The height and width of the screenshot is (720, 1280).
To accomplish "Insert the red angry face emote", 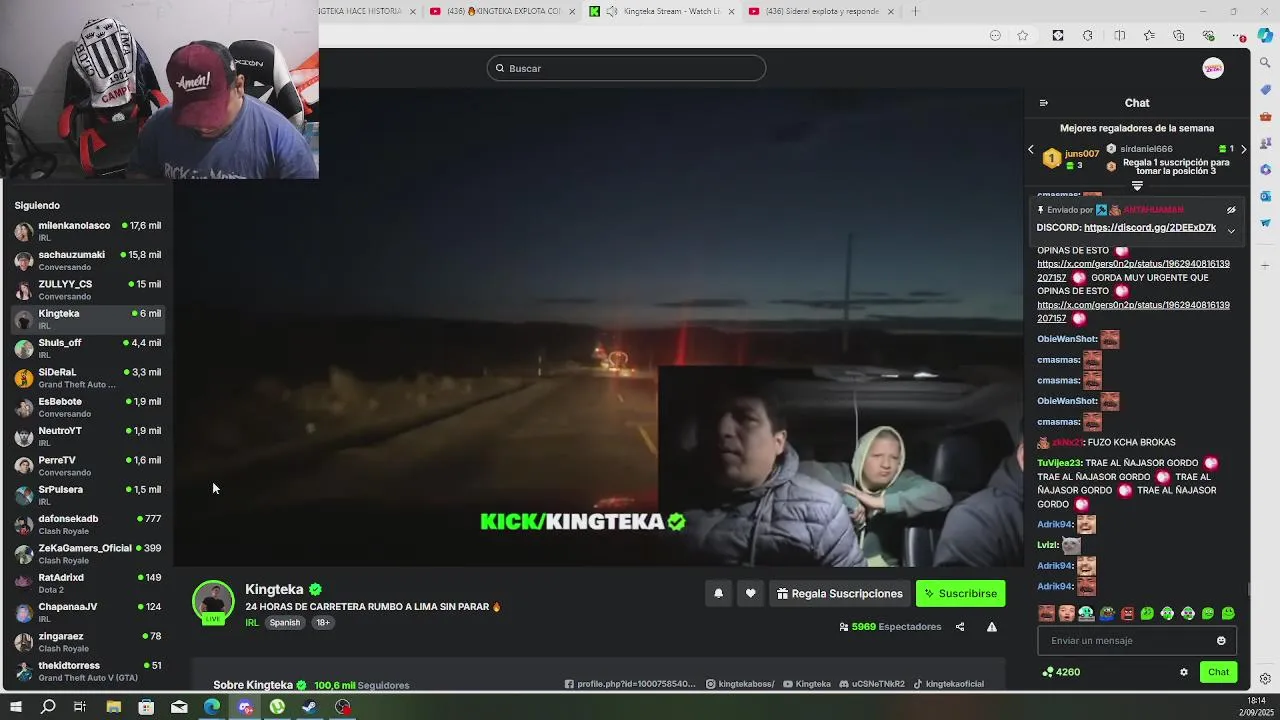I will pyautogui.click(x=1127, y=613).
